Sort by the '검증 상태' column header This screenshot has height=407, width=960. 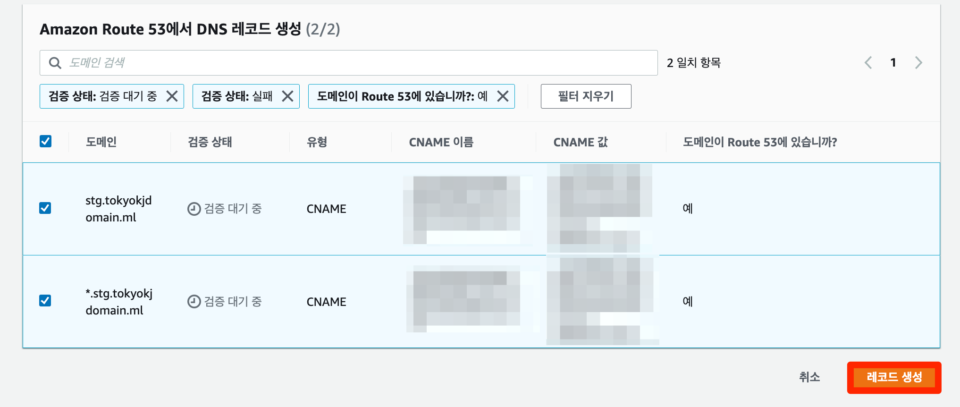211,142
